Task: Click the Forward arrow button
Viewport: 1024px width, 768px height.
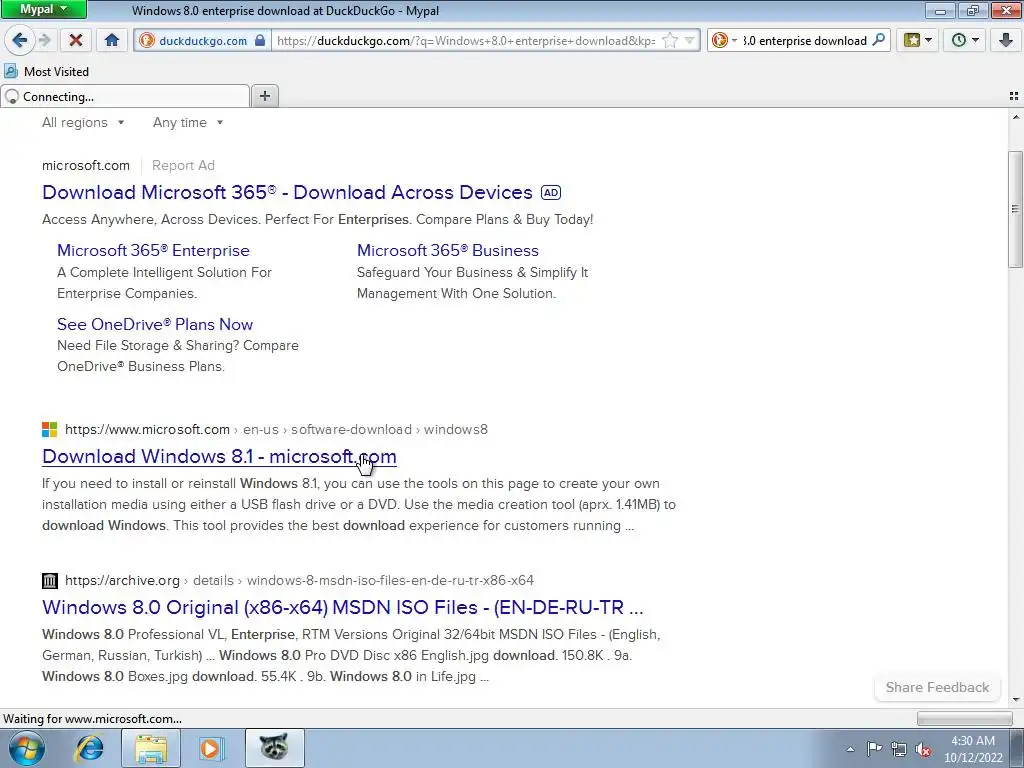Action: coord(44,40)
